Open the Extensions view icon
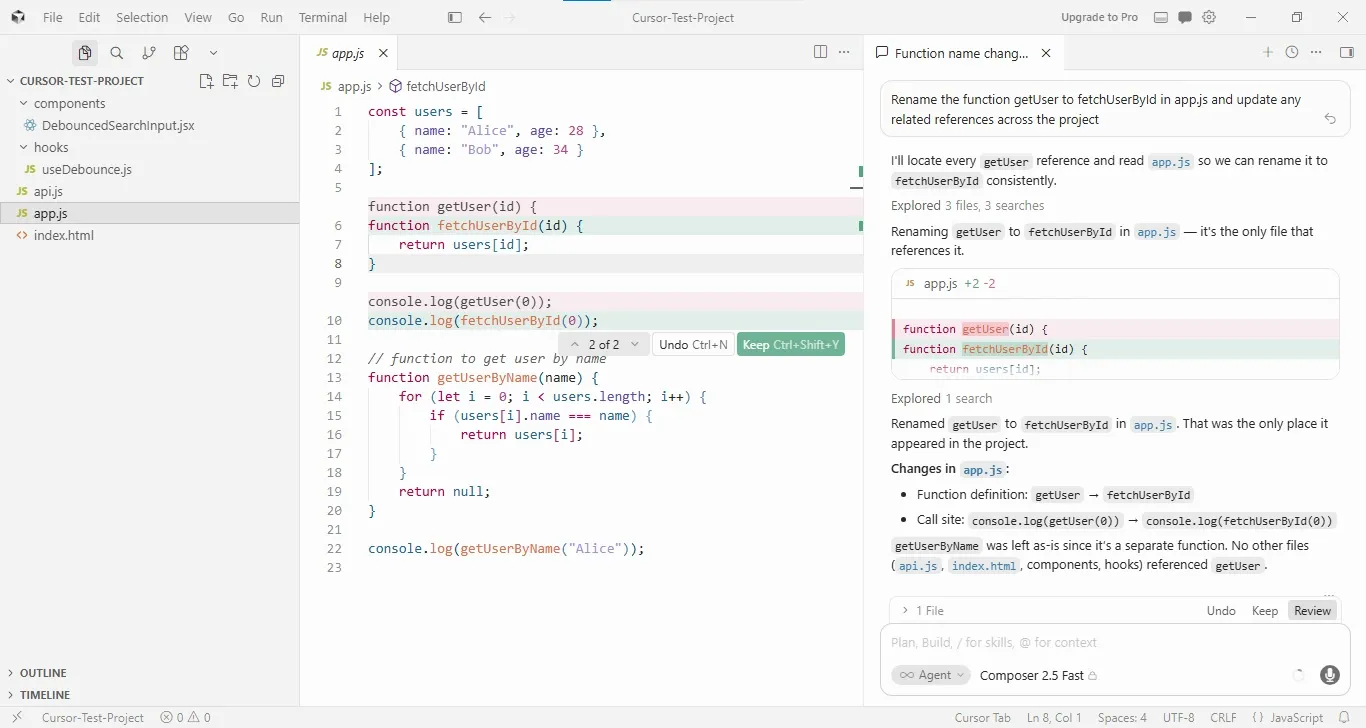 181,53
